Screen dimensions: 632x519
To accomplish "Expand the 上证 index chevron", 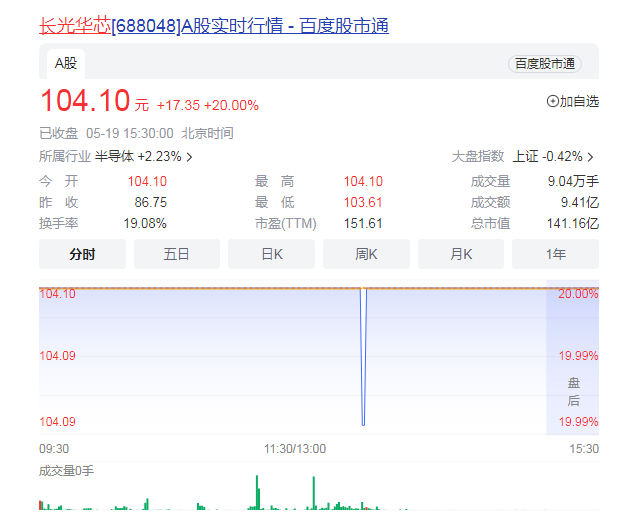I will point(590,157).
